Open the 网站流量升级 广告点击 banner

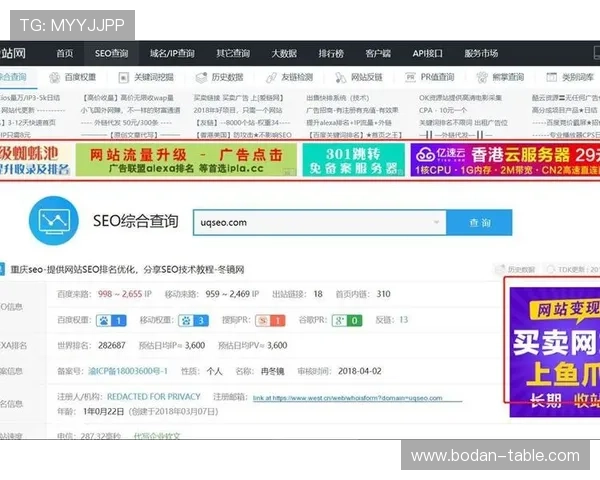[186, 160]
